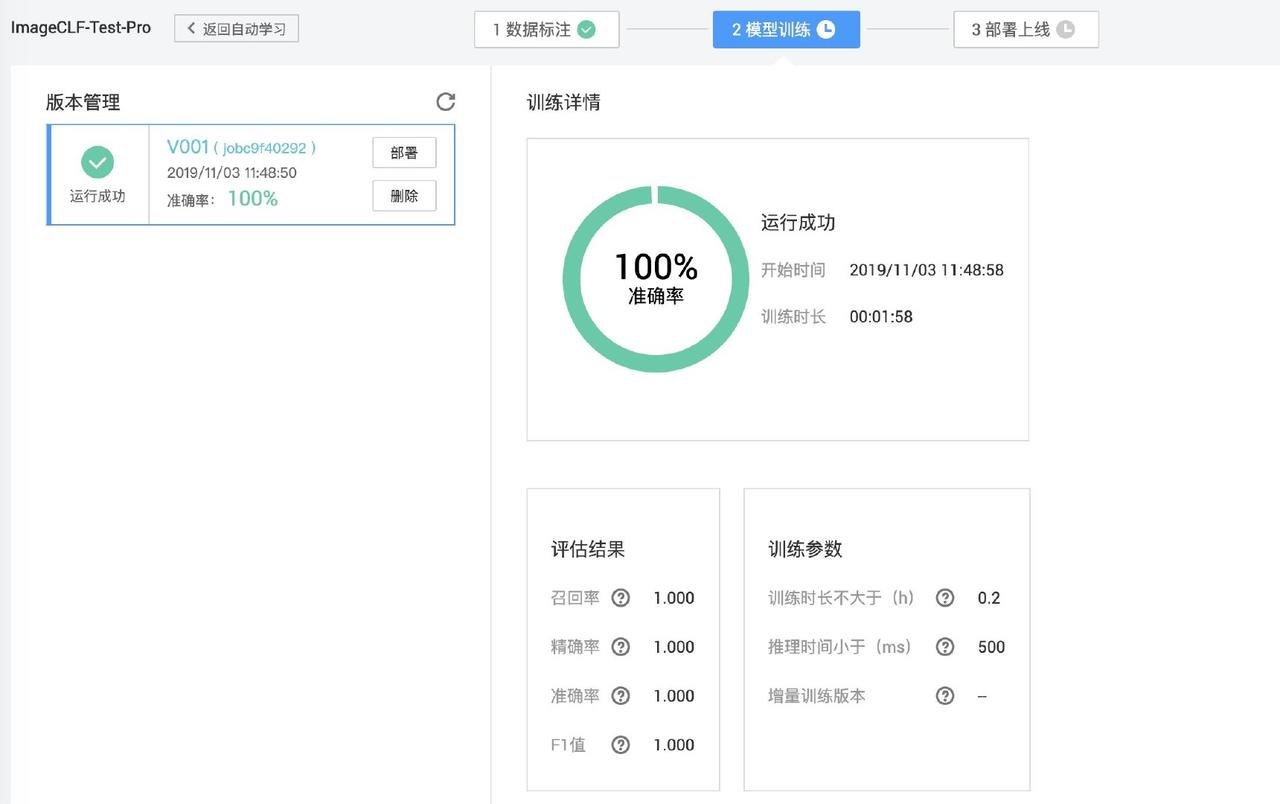Click the clock icon on 部署上线 step
This screenshot has height=804, width=1280.
point(1066,30)
